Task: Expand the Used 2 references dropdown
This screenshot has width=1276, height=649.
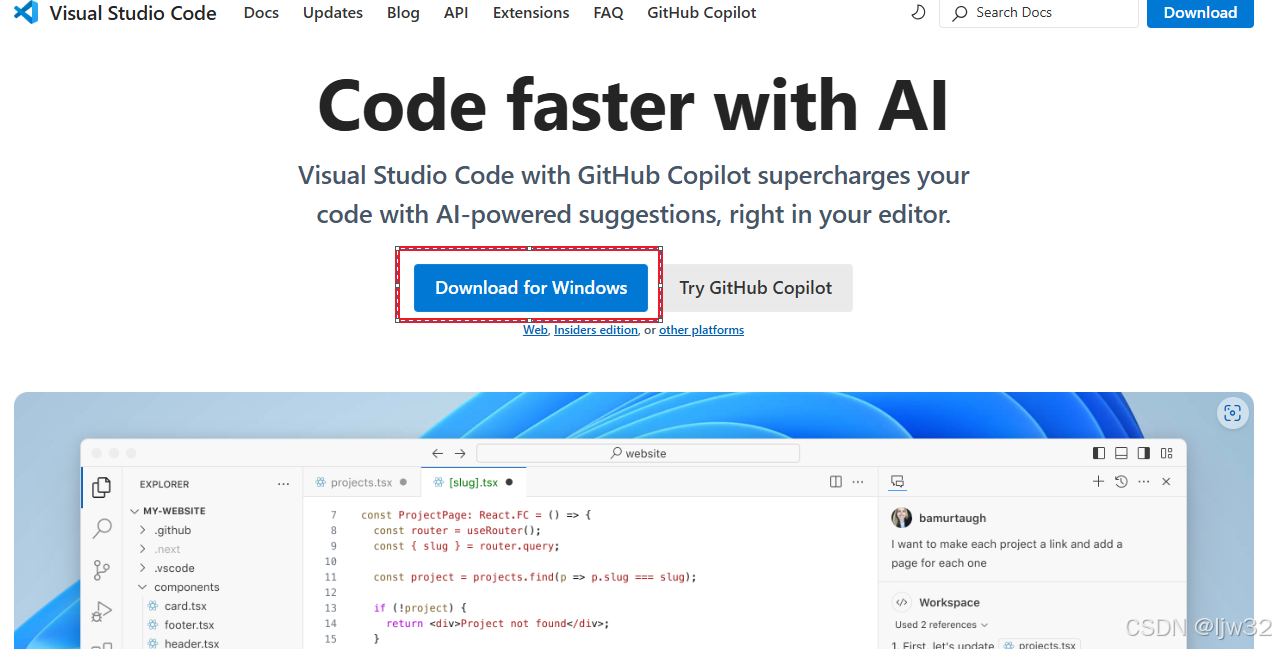Action: point(941,625)
